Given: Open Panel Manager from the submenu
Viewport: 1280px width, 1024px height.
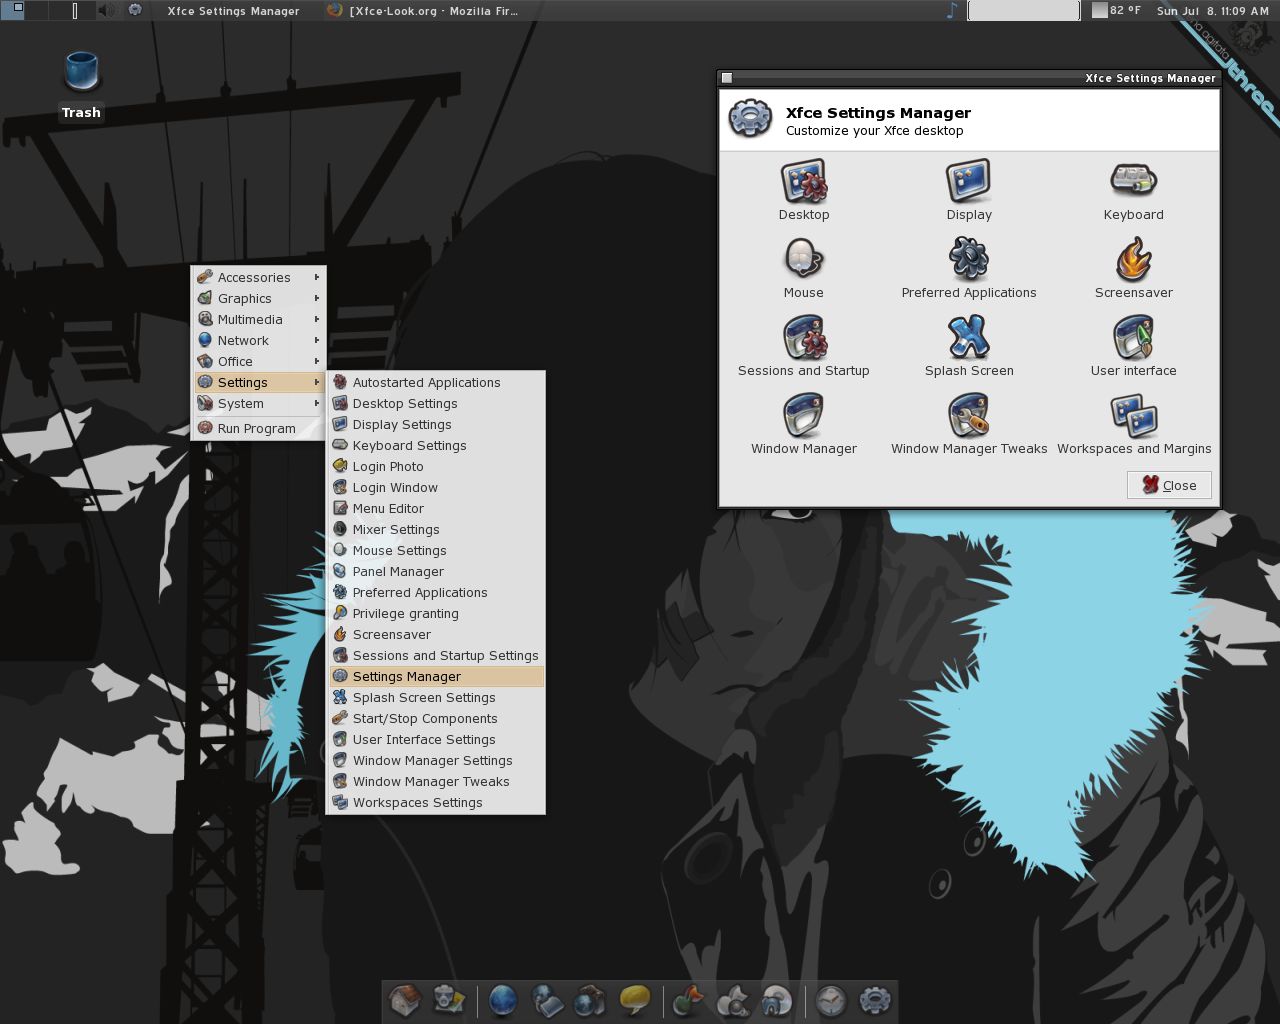Looking at the screenshot, I should (436, 571).
